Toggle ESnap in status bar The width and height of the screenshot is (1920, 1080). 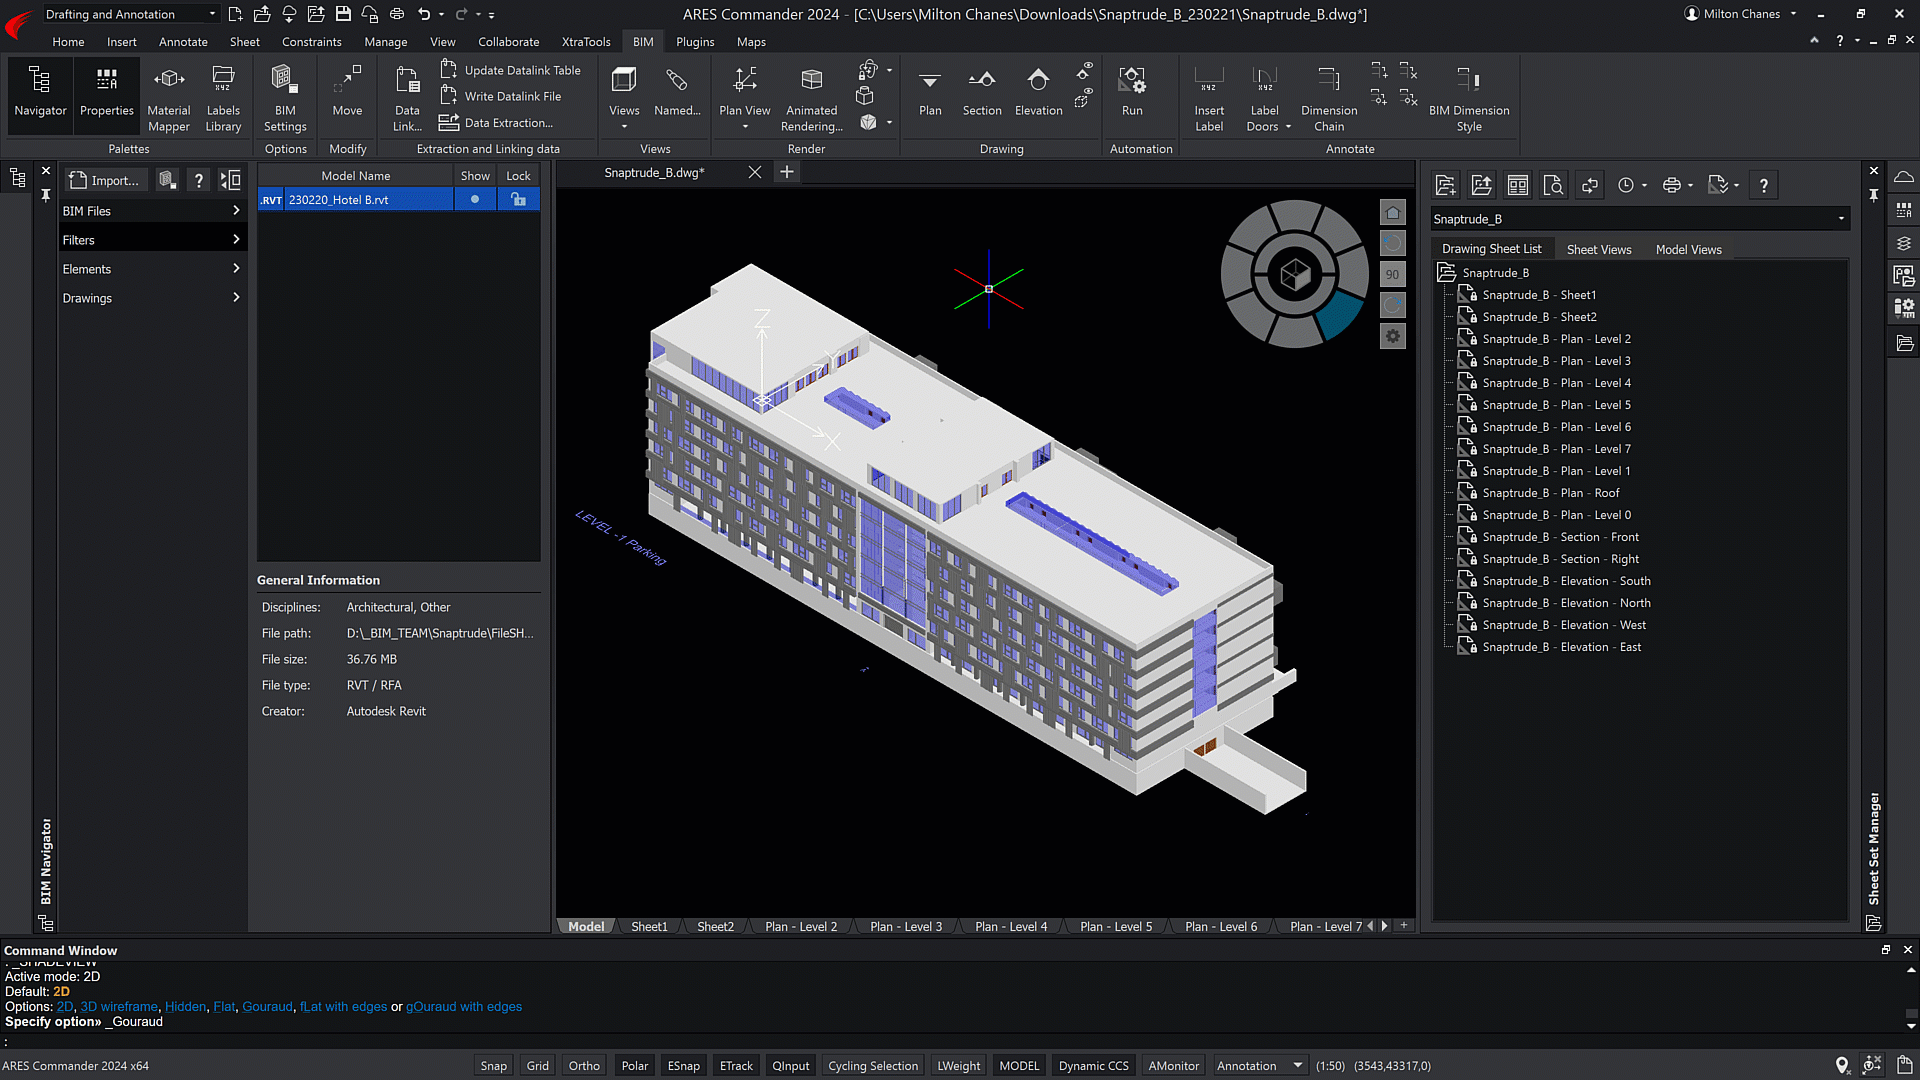683,1065
